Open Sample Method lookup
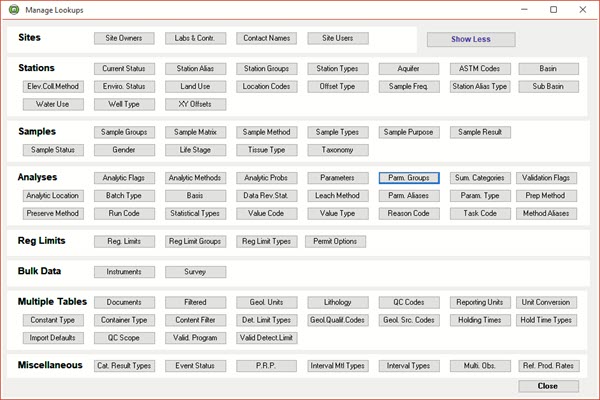Viewport: 600px width, 400px height. (x=267, y=132)
